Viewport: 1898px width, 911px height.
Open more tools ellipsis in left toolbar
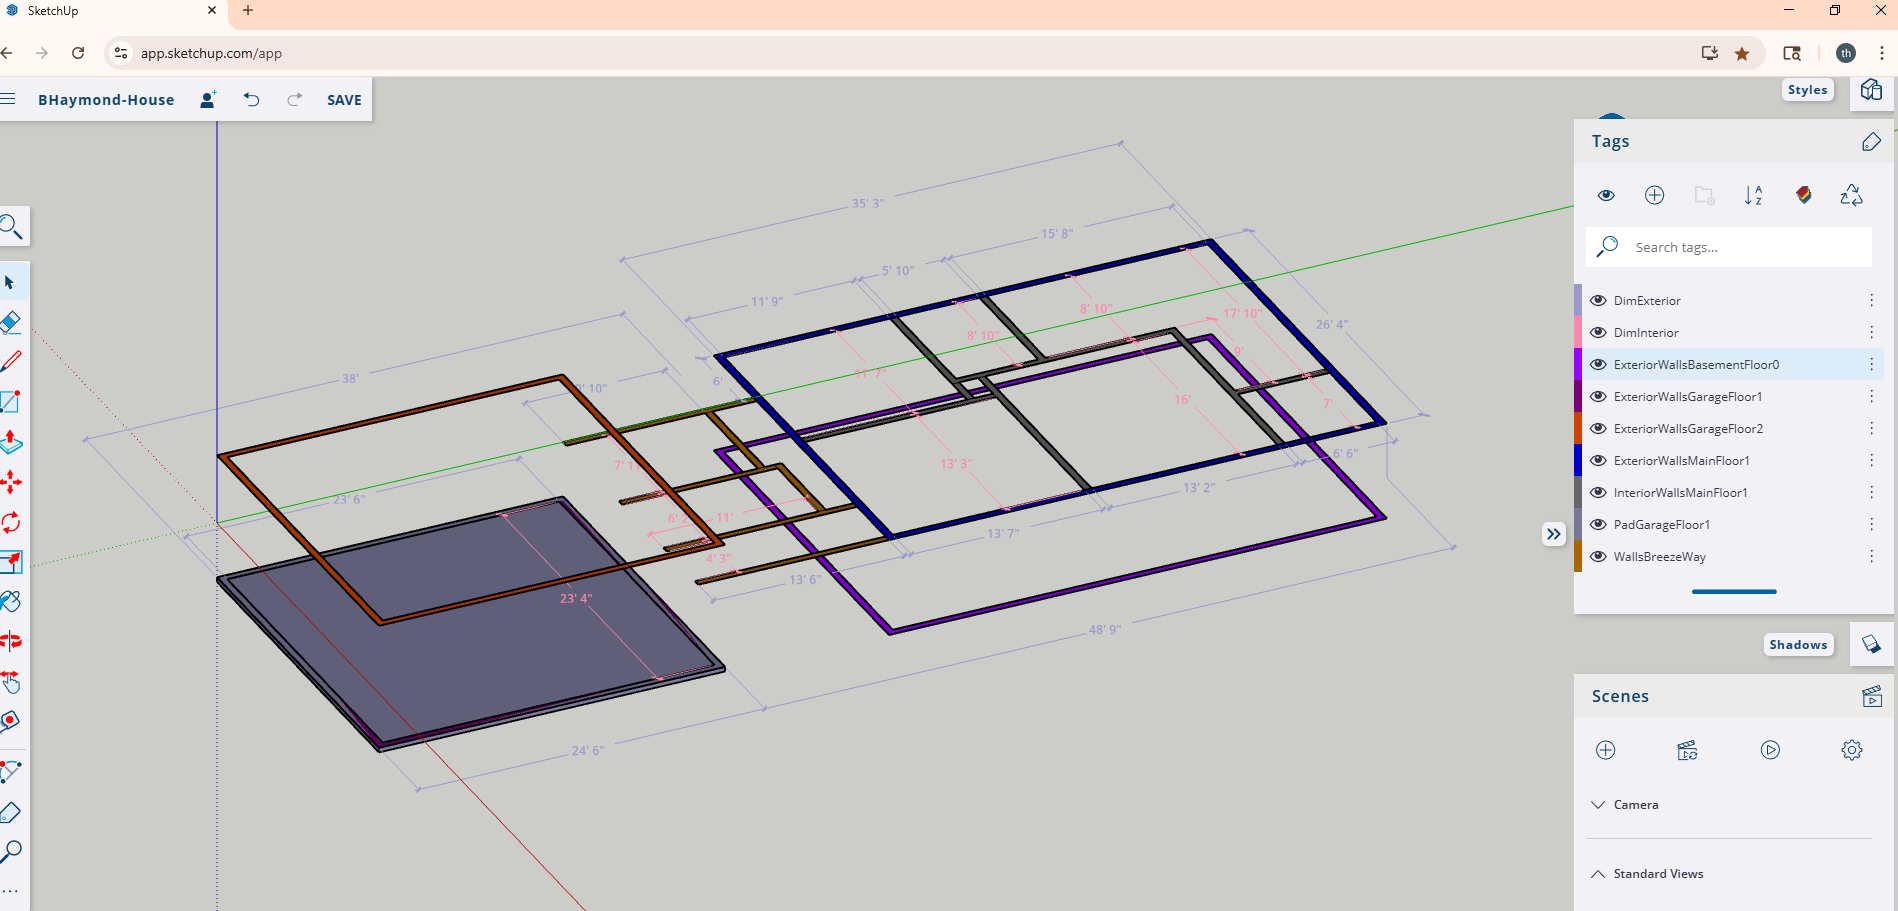point(11,891)
